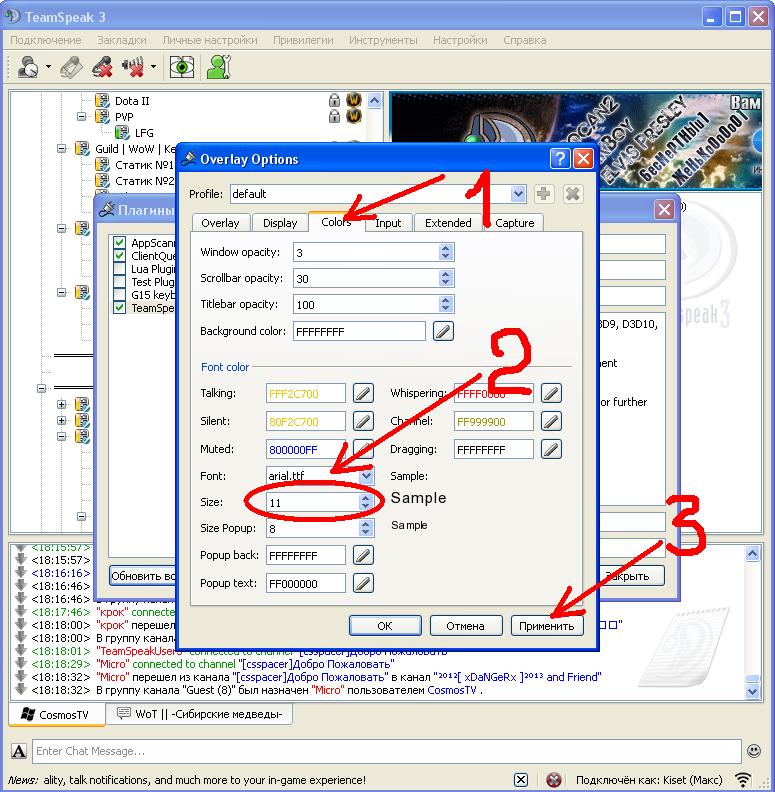
Task: Open contacts via green user wrench icon
Action: [x=219, y=67]
